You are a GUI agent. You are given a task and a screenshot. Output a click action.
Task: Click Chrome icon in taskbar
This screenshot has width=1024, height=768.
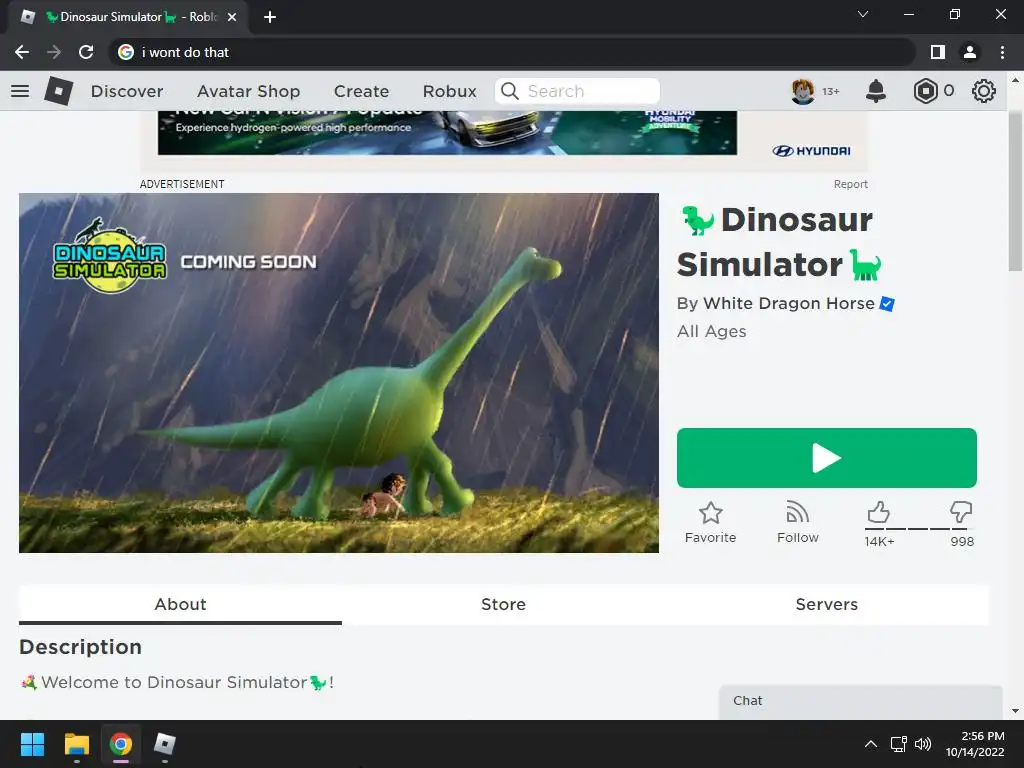[121, 744]
